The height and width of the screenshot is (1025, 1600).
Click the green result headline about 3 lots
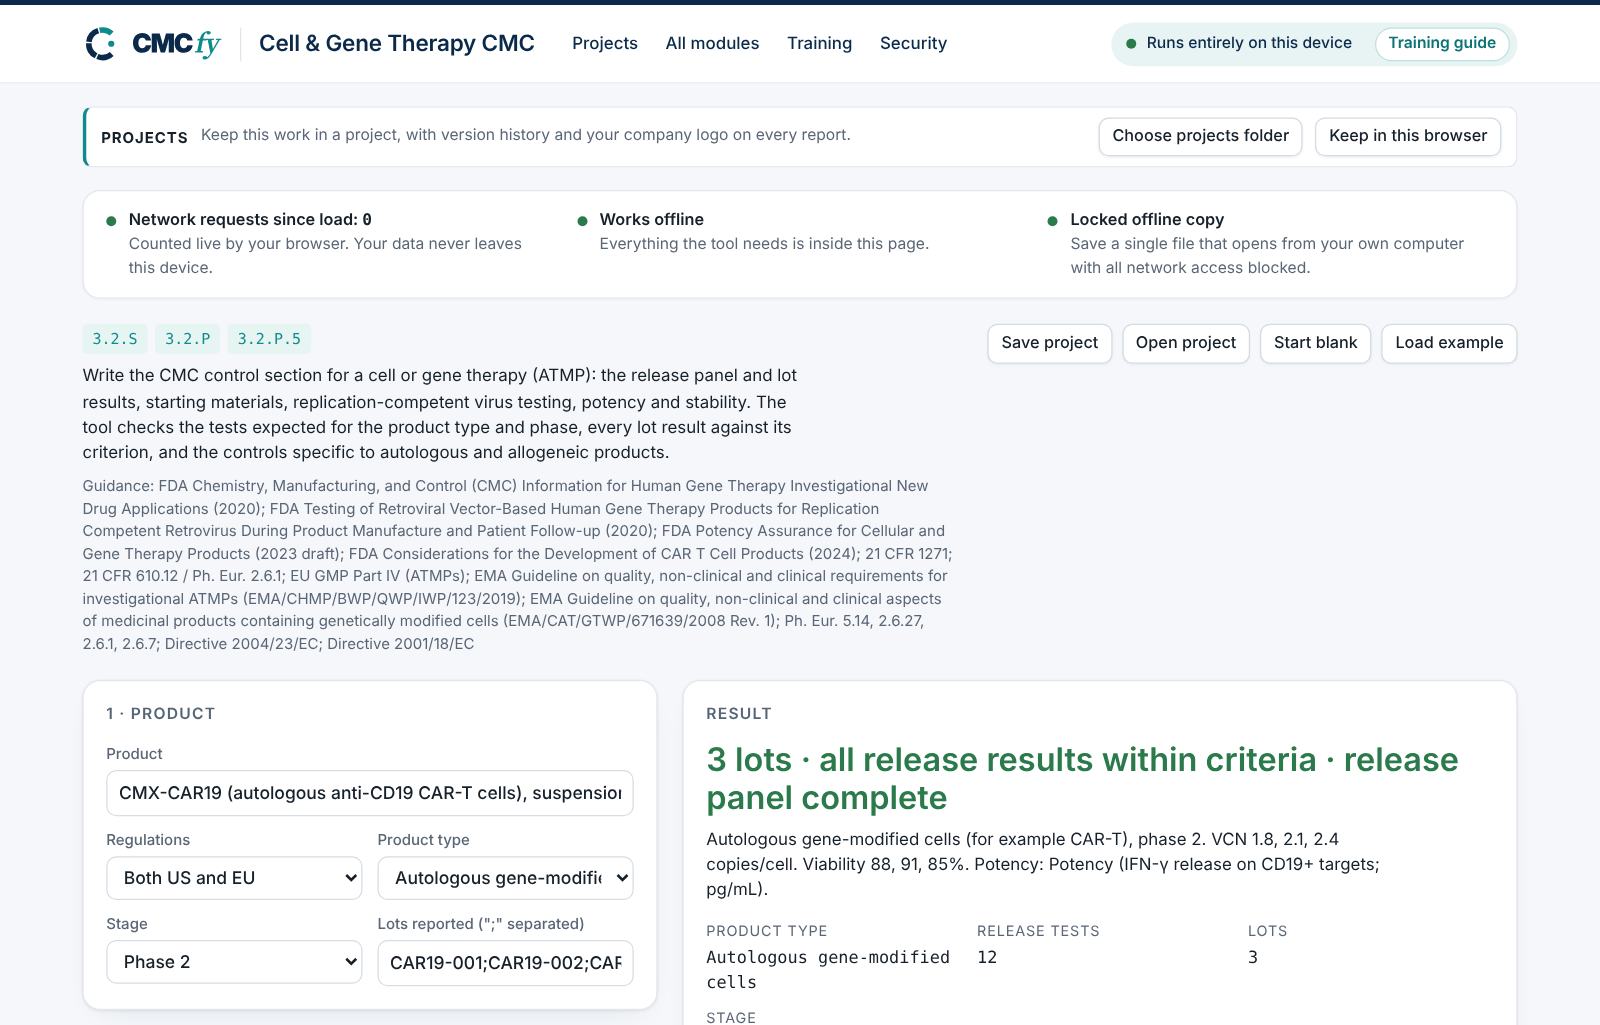tap(1082, 778)
